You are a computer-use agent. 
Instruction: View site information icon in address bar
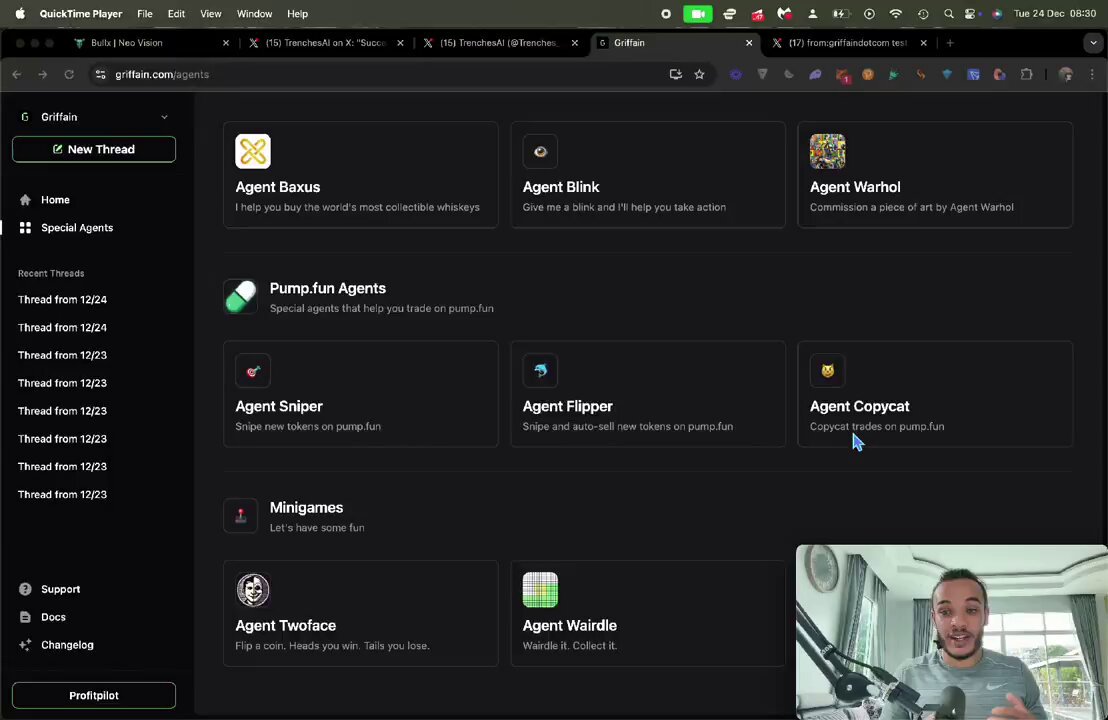pos(100,74)
